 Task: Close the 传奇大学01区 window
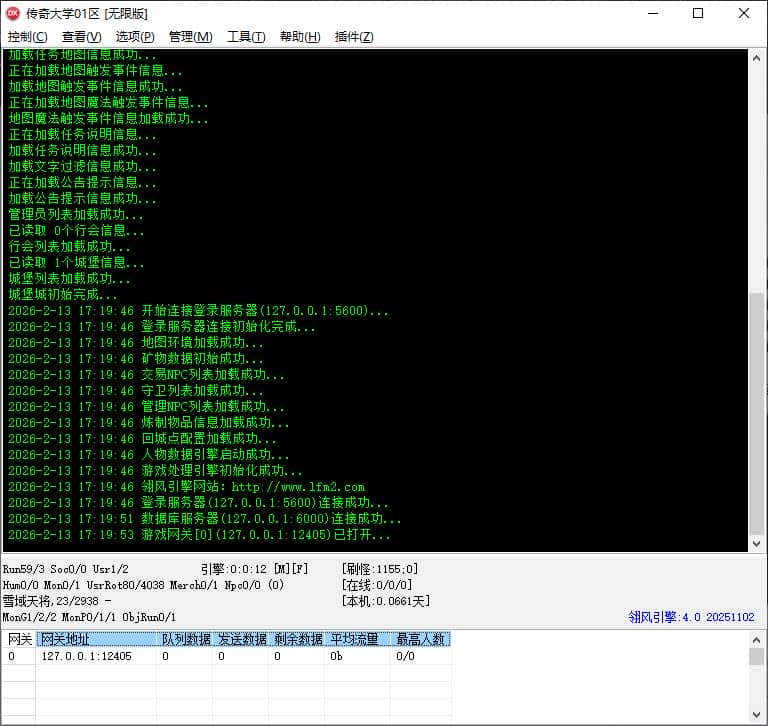744,13
